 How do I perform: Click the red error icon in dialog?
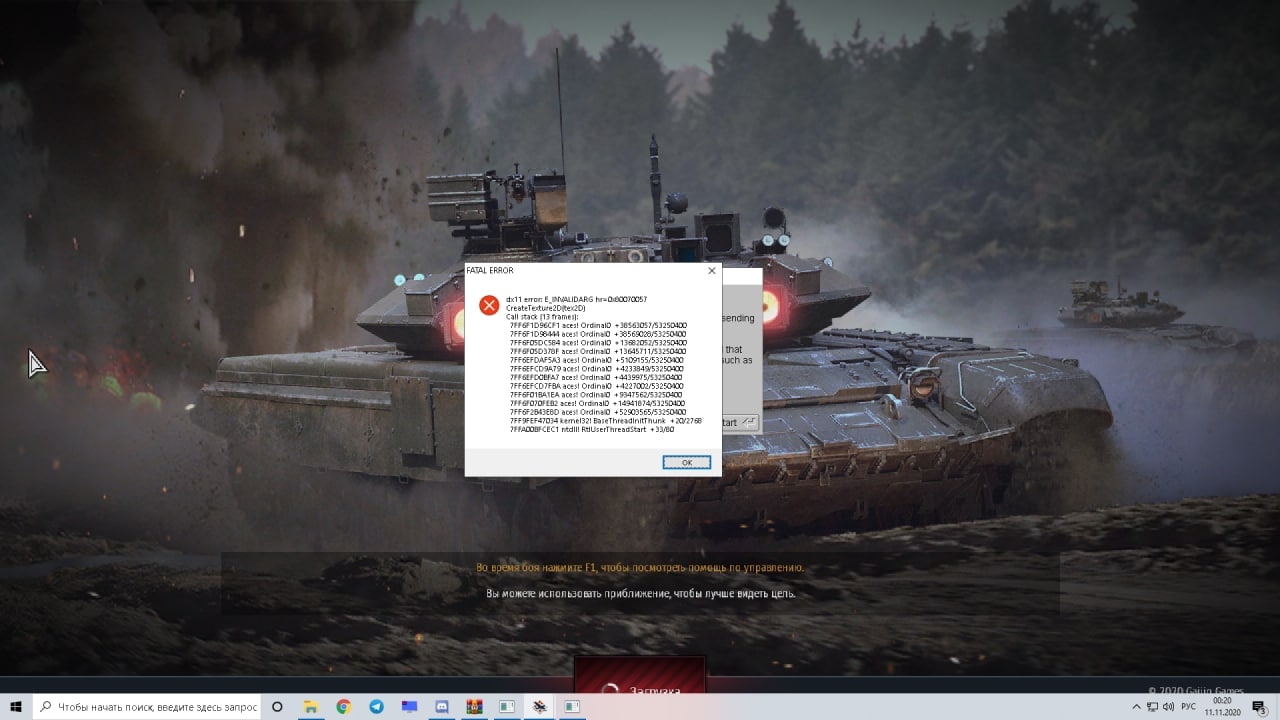[x=489, y=305]
